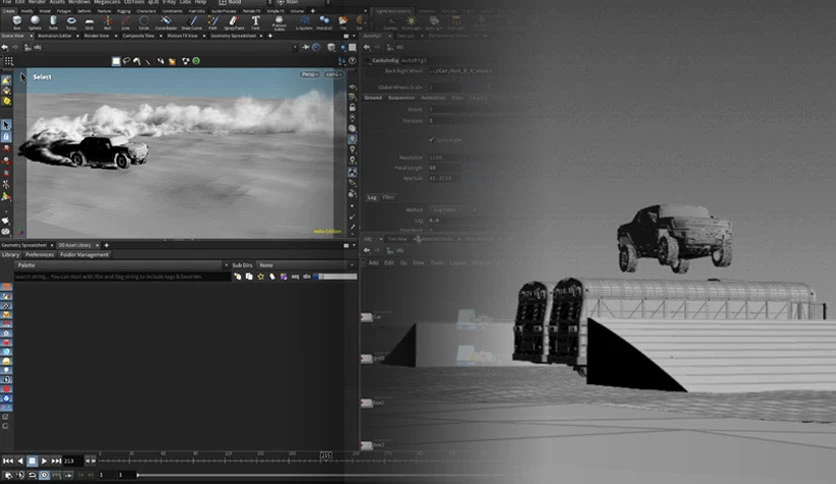836x484 pixels.
Task: Switch to the Modify shelf tab
Action: click(27, 11)
